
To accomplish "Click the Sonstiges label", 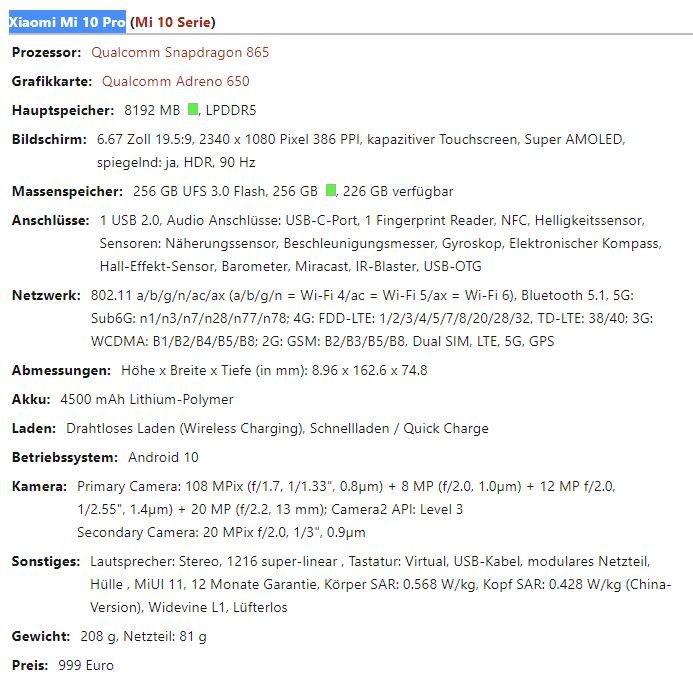I will tap(46, 561).
